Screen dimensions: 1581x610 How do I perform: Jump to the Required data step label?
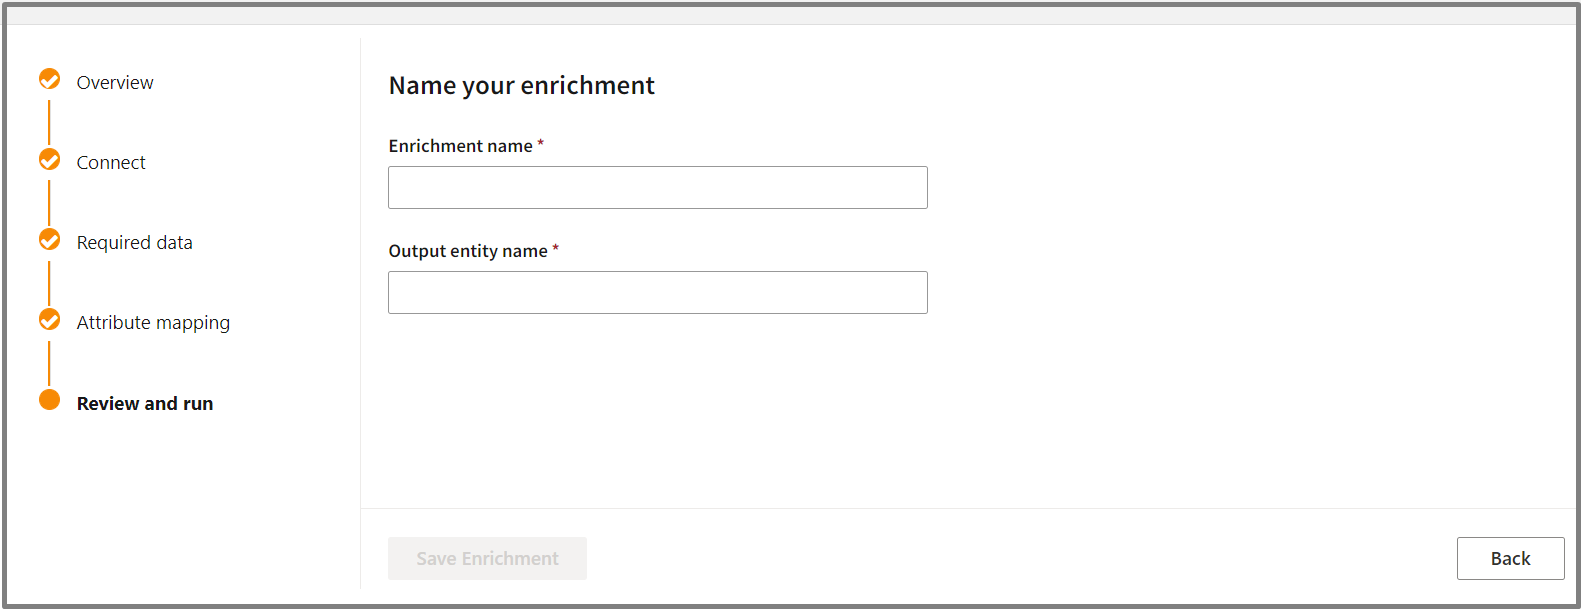(134, 243)
